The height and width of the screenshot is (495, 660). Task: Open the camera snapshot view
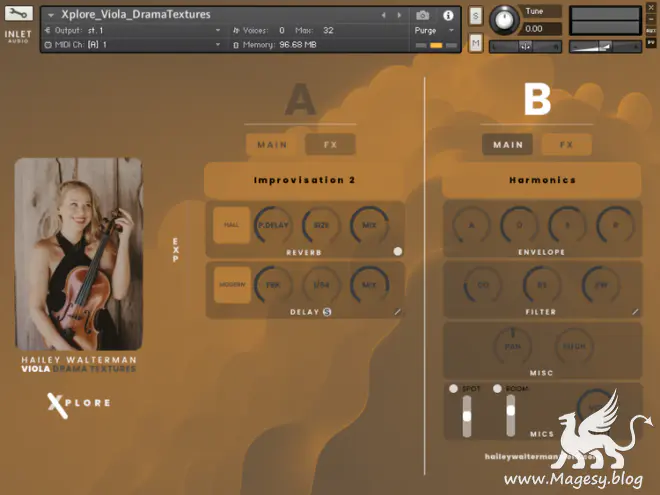pos(422,16)
